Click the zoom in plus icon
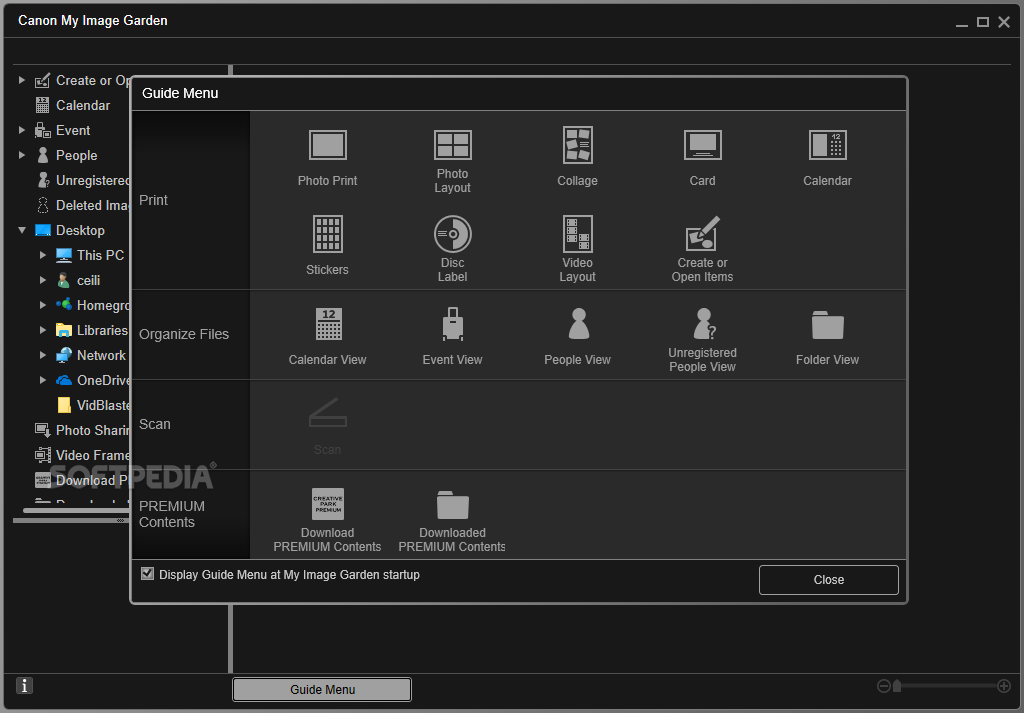 pyautogui.click(x=1004, y=686)
